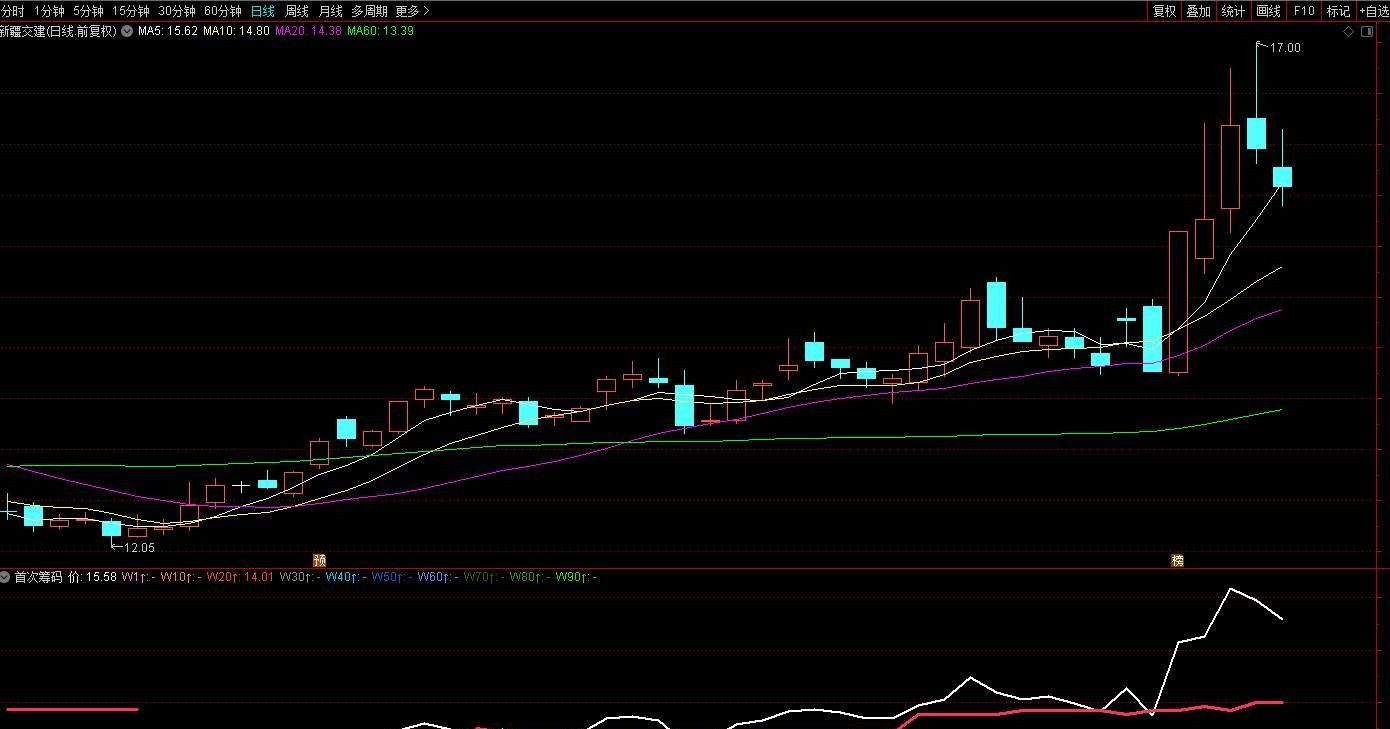
Task: Select the 月线 monthly period tab
Action: tap(330, 11)
